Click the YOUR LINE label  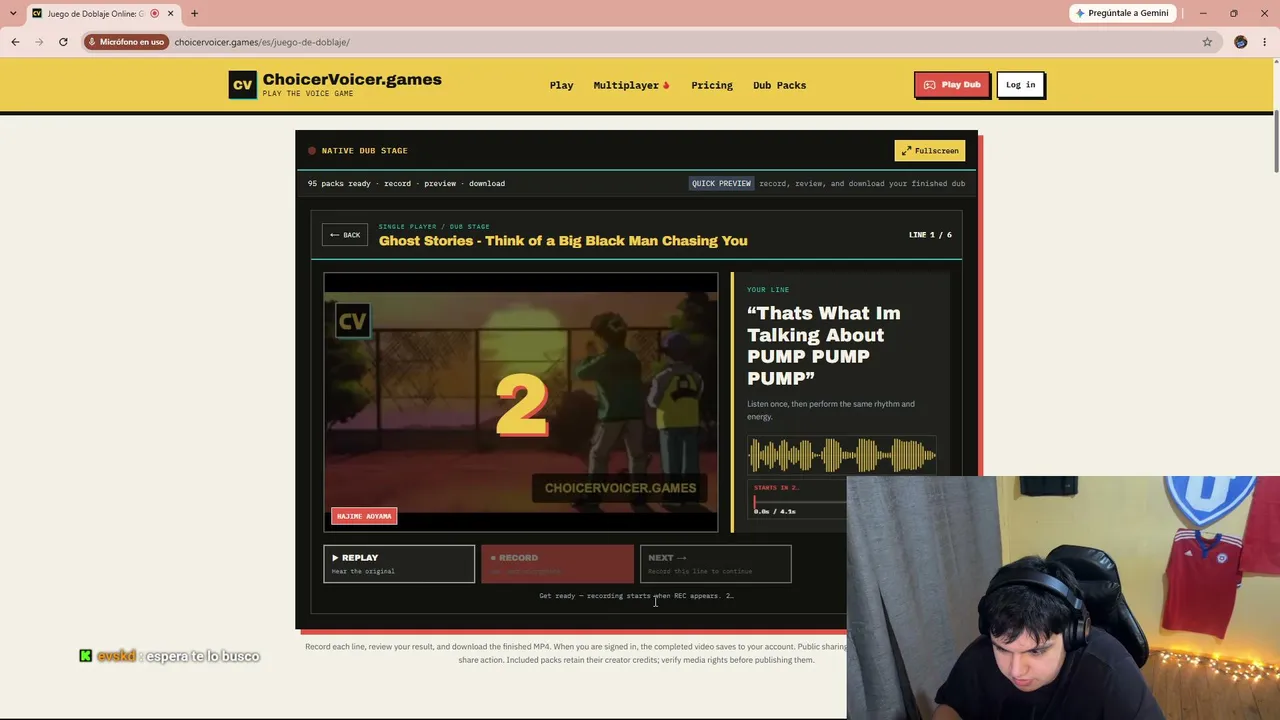click(x=768, y=290)
